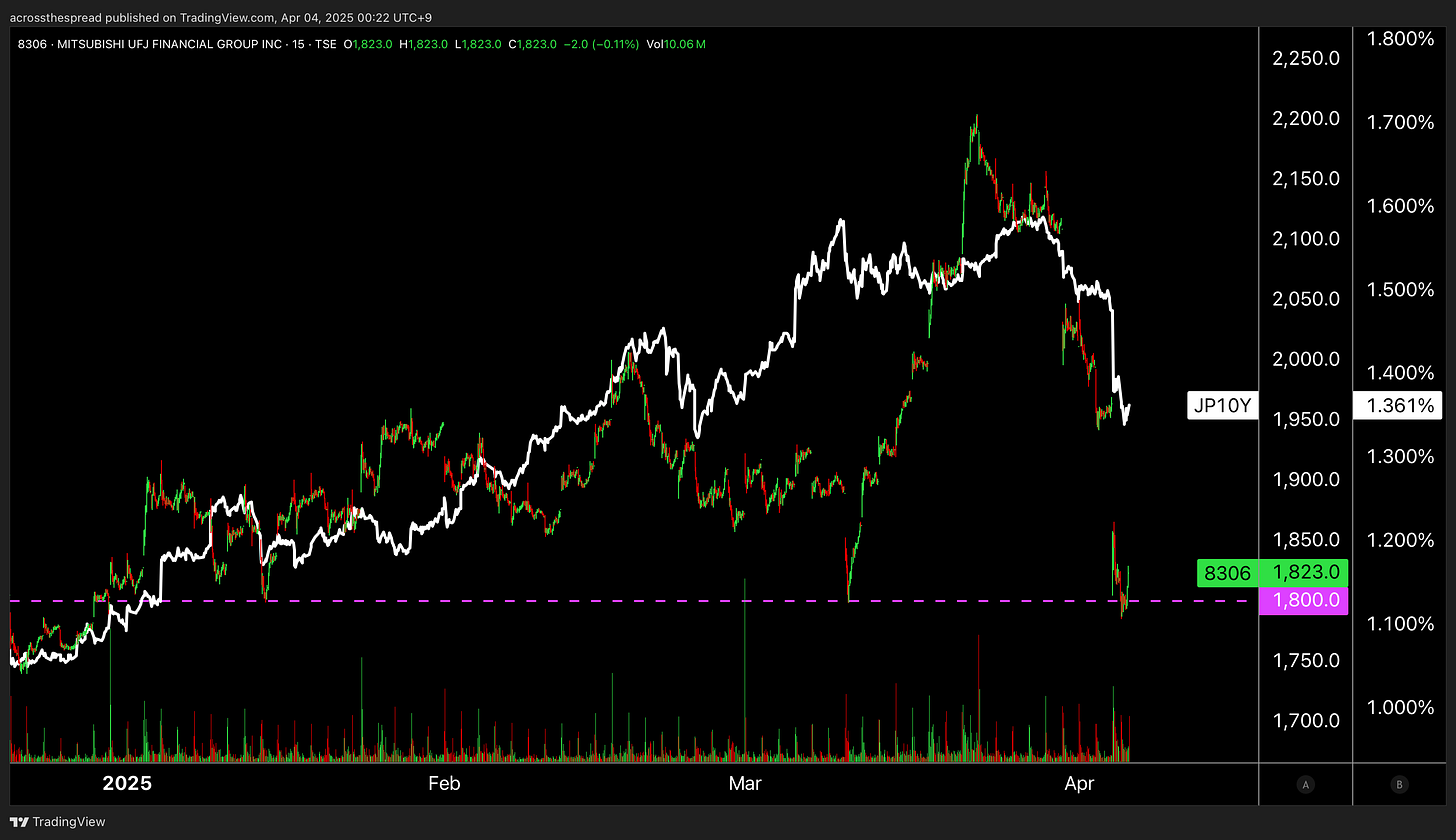
Task: Click the 1.800% yield axis label
Action: (1400, 38)
